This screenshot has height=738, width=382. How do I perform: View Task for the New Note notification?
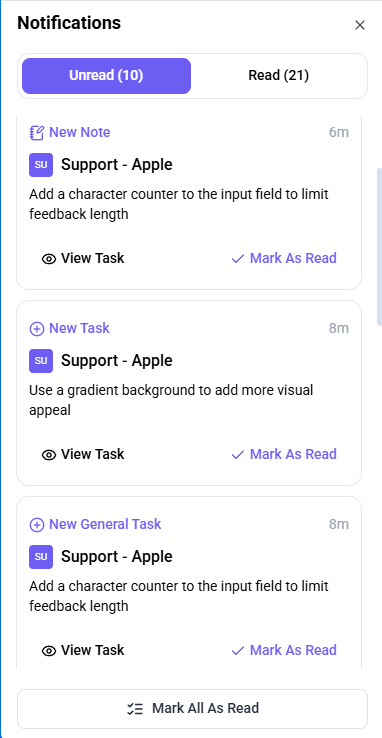pyautogui.click(x=83, y=258)
